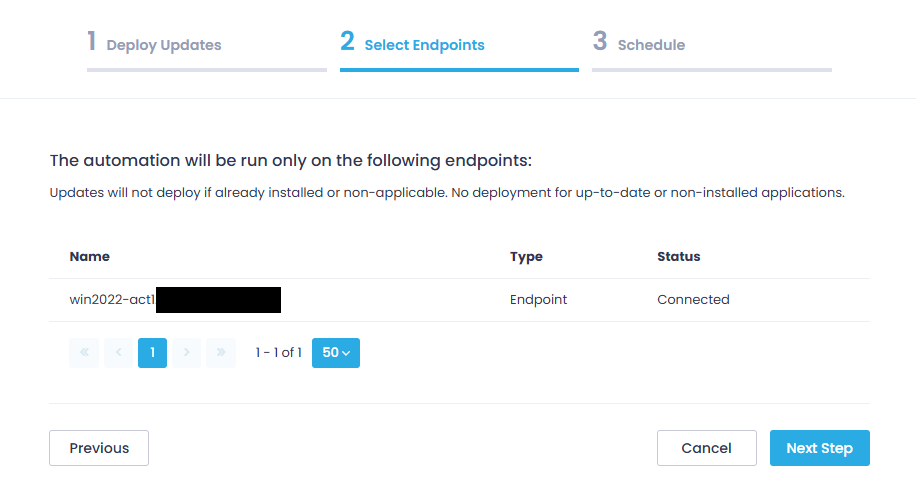
Task: Click the Endpoint type cell
Action: point(539,299)
